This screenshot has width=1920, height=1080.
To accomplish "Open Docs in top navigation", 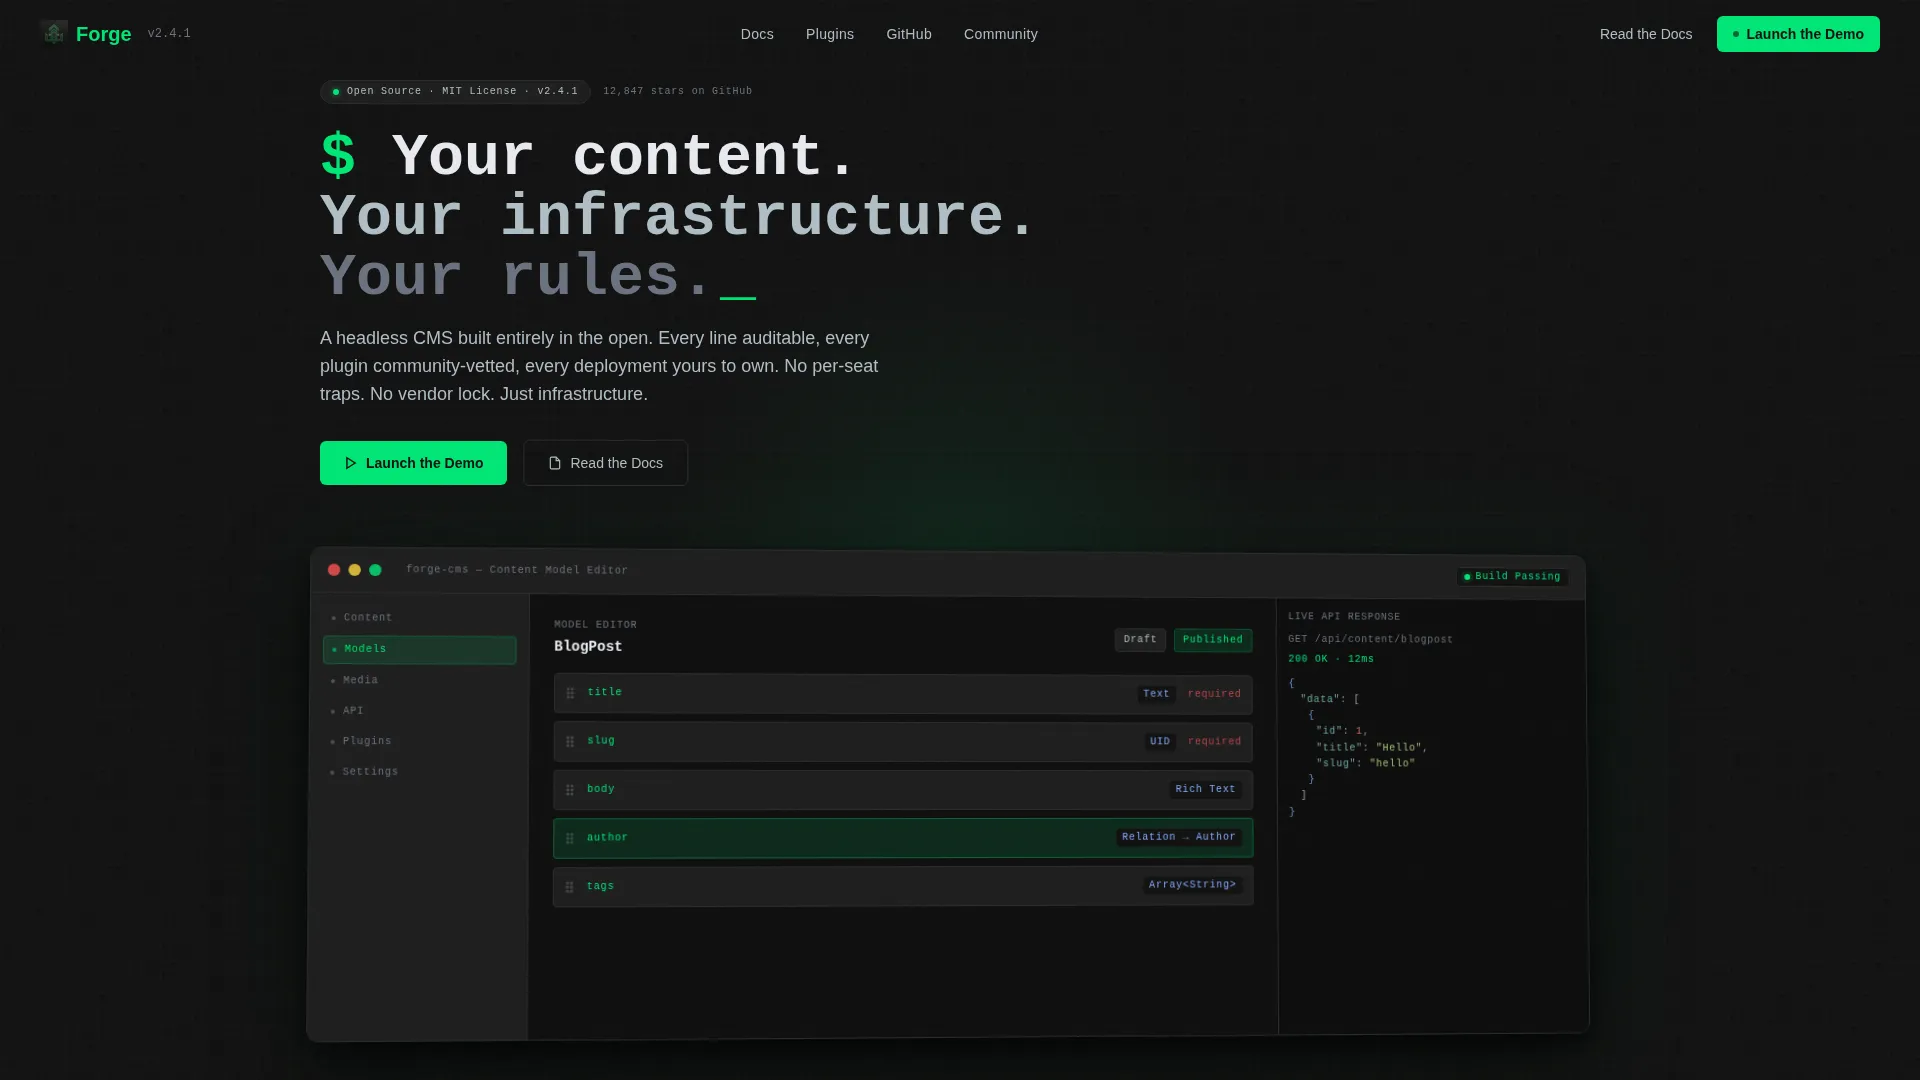I will (x=757, y=34).
